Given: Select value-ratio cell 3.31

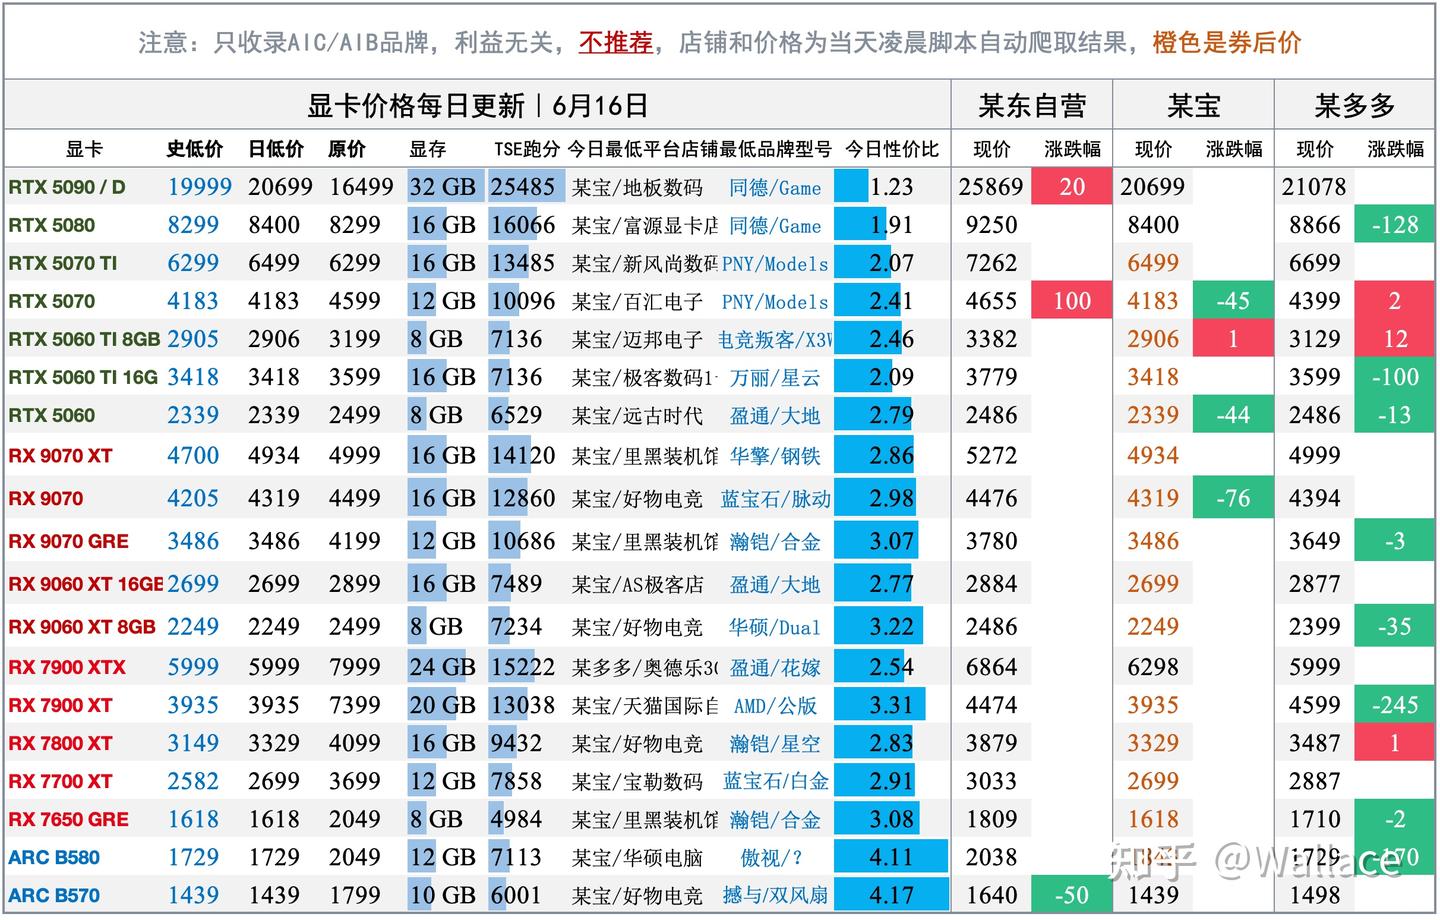Looking at the screenshot, I should coord(891,705).
